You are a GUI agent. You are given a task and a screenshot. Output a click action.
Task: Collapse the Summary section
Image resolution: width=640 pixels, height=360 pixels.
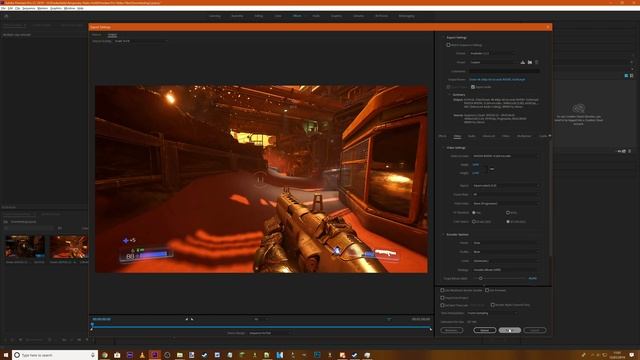point(450,95)
